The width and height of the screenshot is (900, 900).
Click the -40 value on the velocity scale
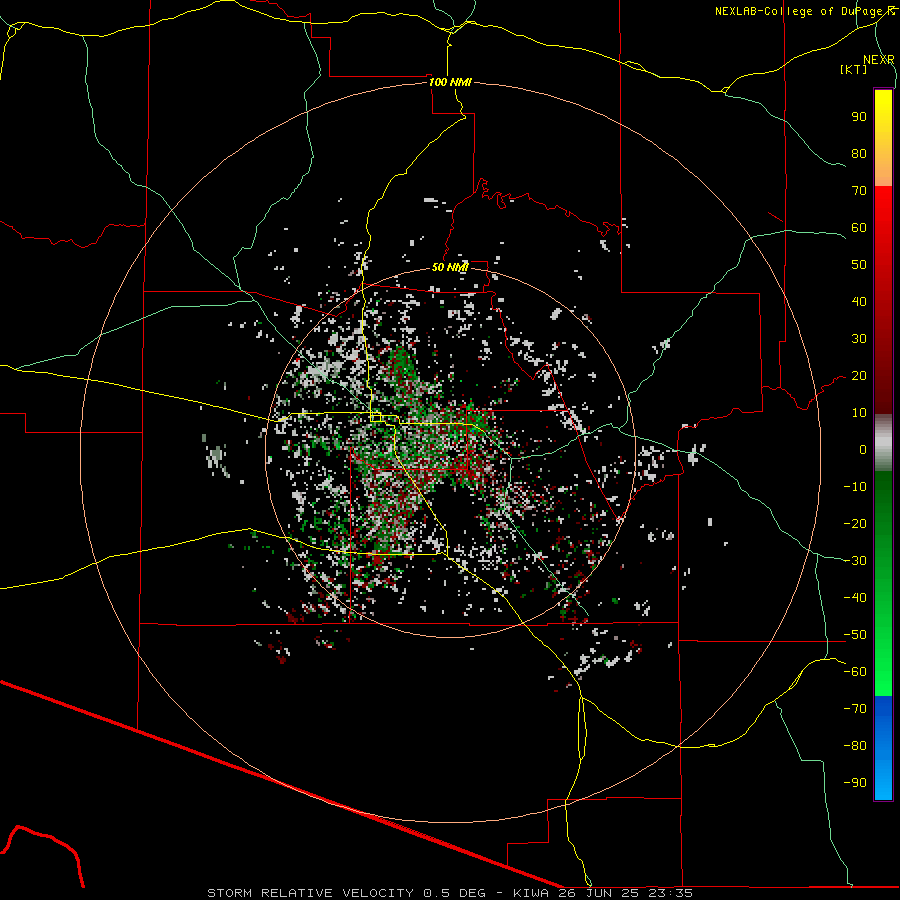coord(855,598)
